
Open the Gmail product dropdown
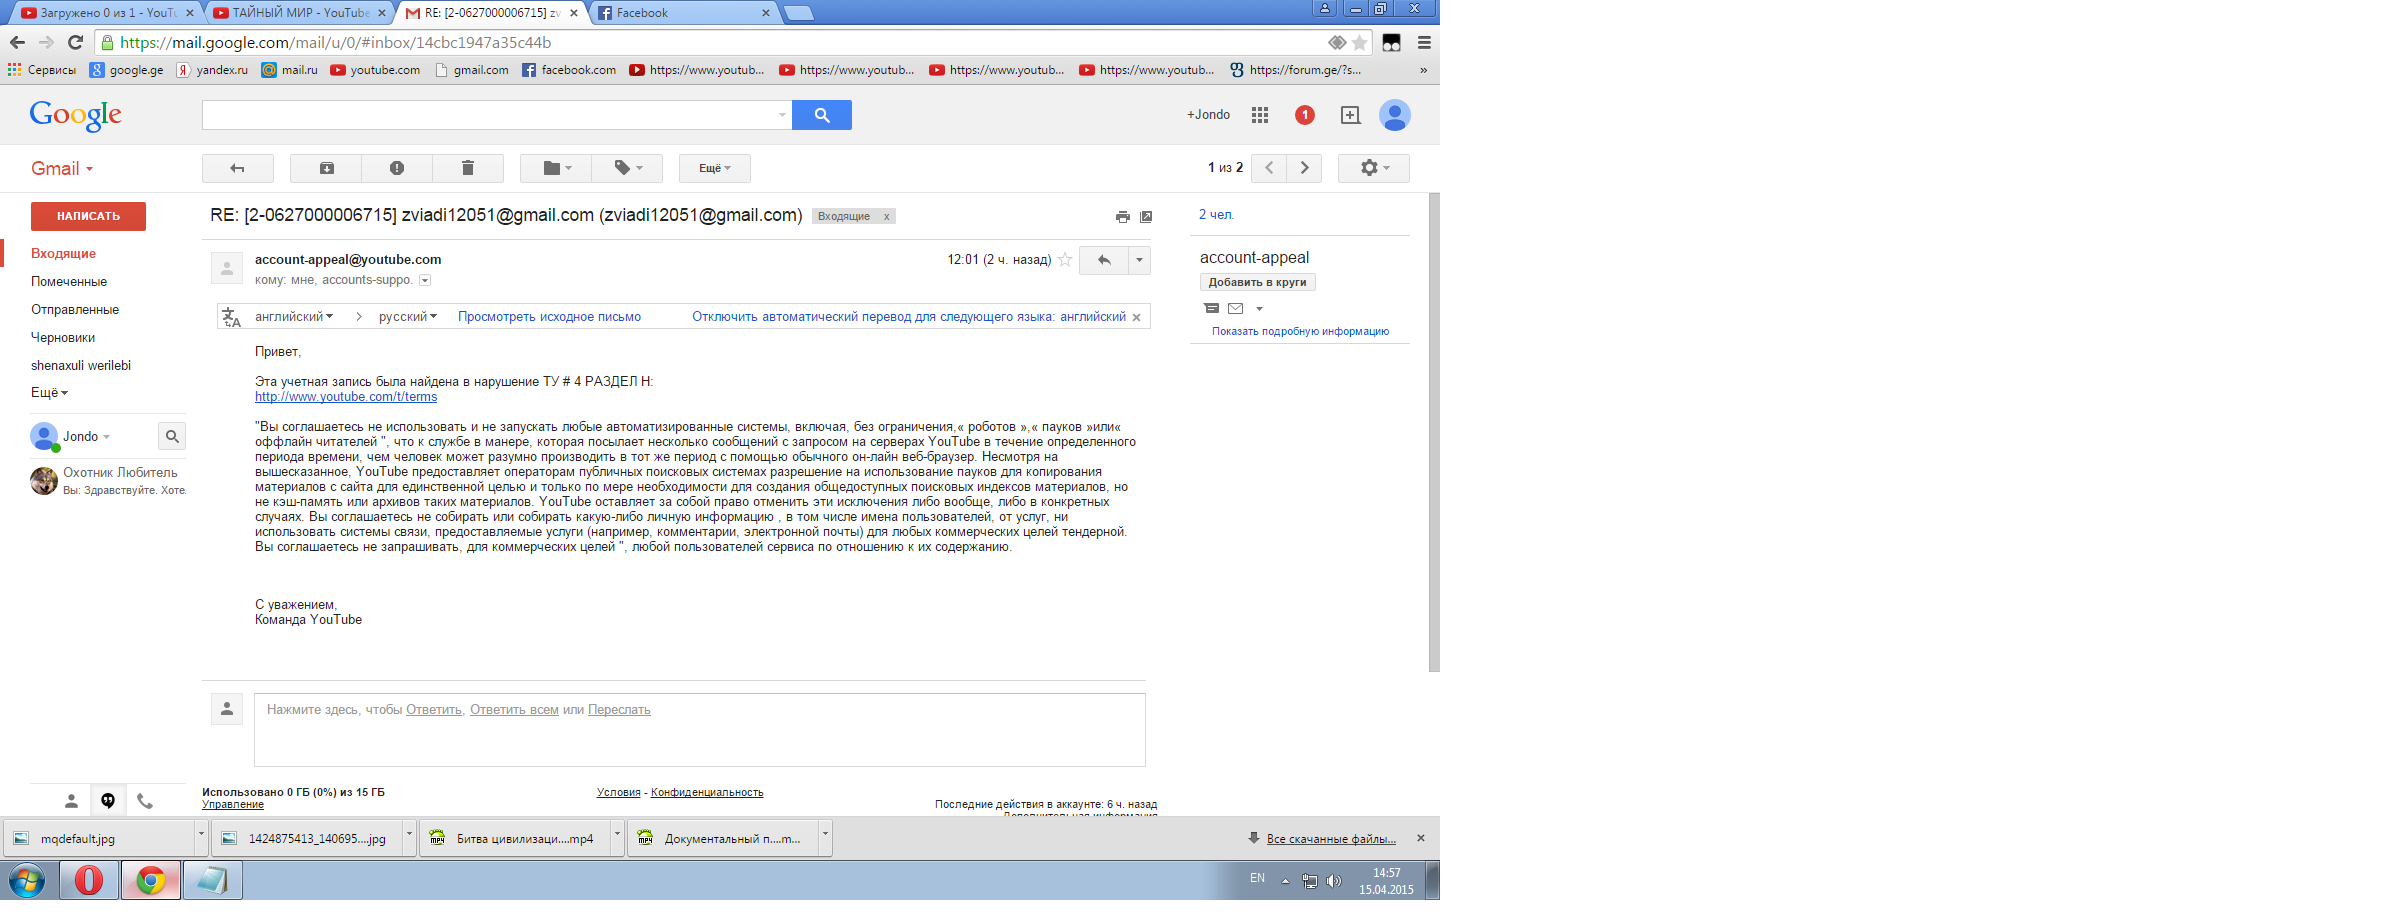62,168
